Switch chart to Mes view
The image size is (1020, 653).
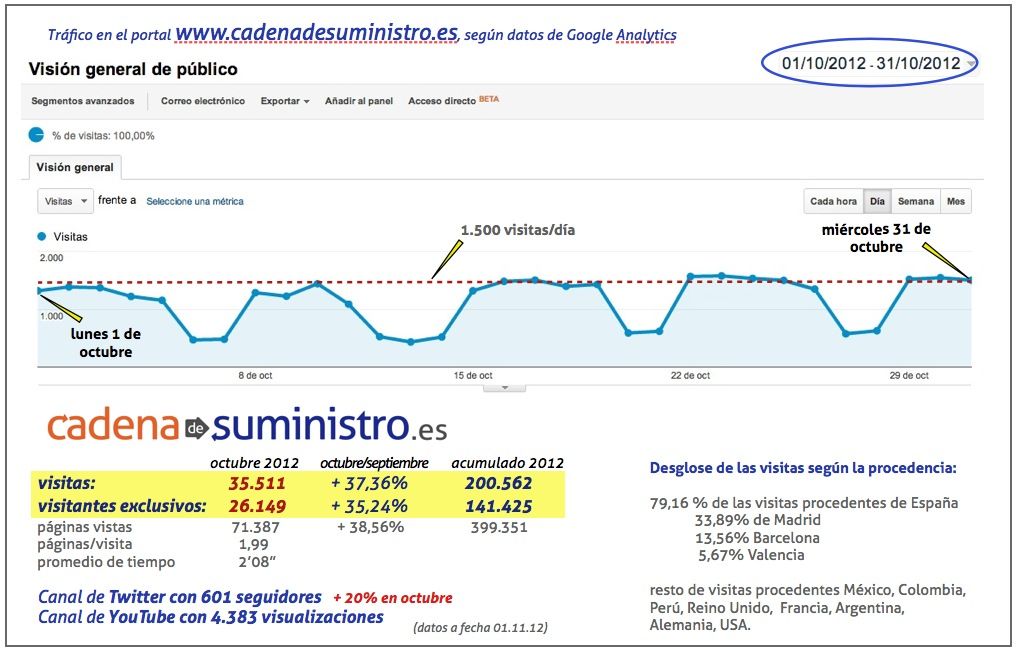pos(956,202)
